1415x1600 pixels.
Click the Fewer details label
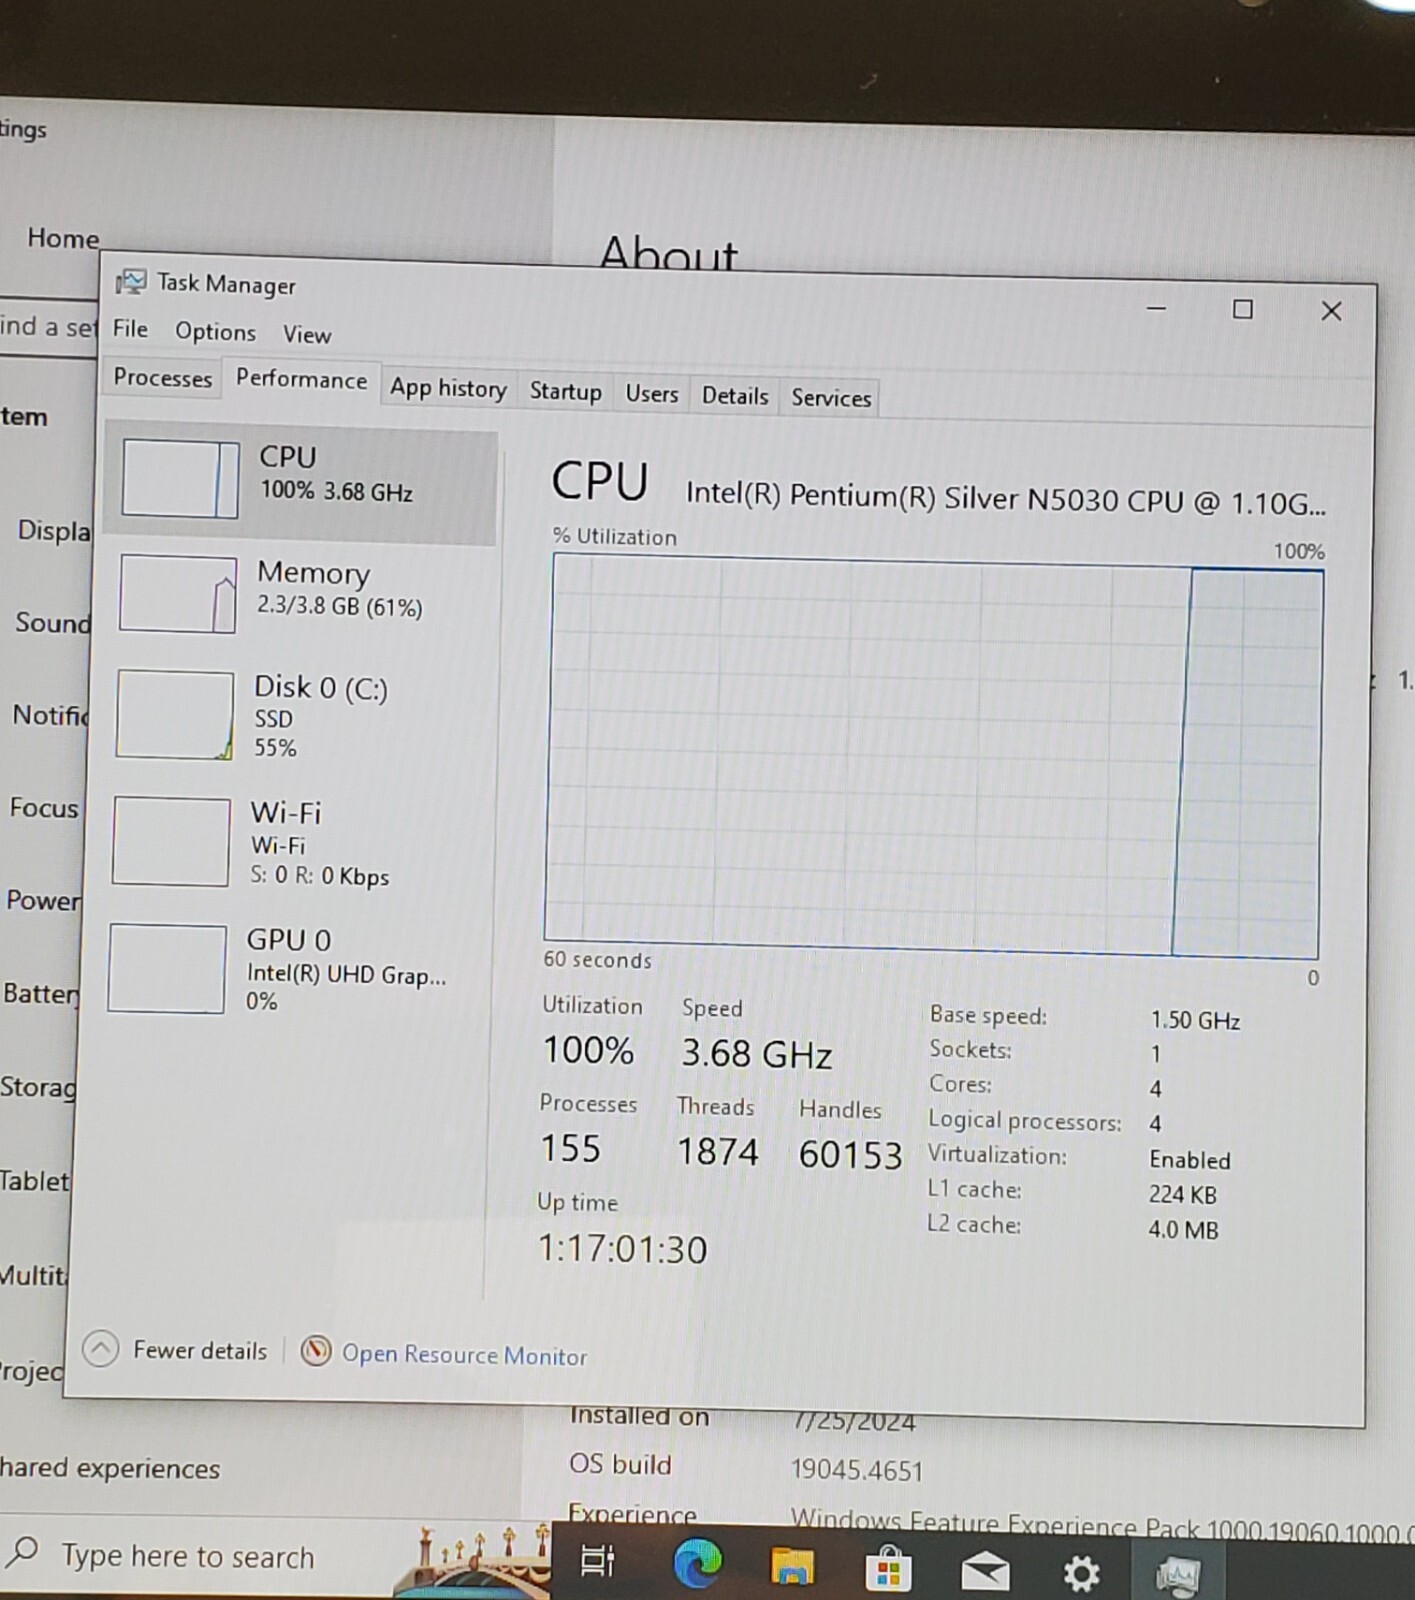(200, 1351)
